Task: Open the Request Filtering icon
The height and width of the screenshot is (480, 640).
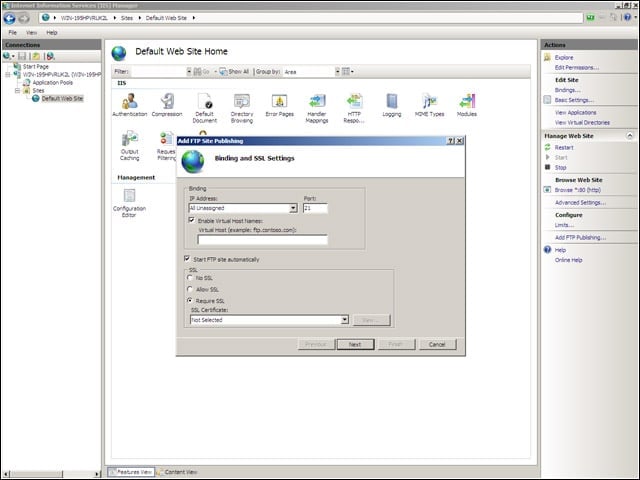Action: tap(166, 145)
